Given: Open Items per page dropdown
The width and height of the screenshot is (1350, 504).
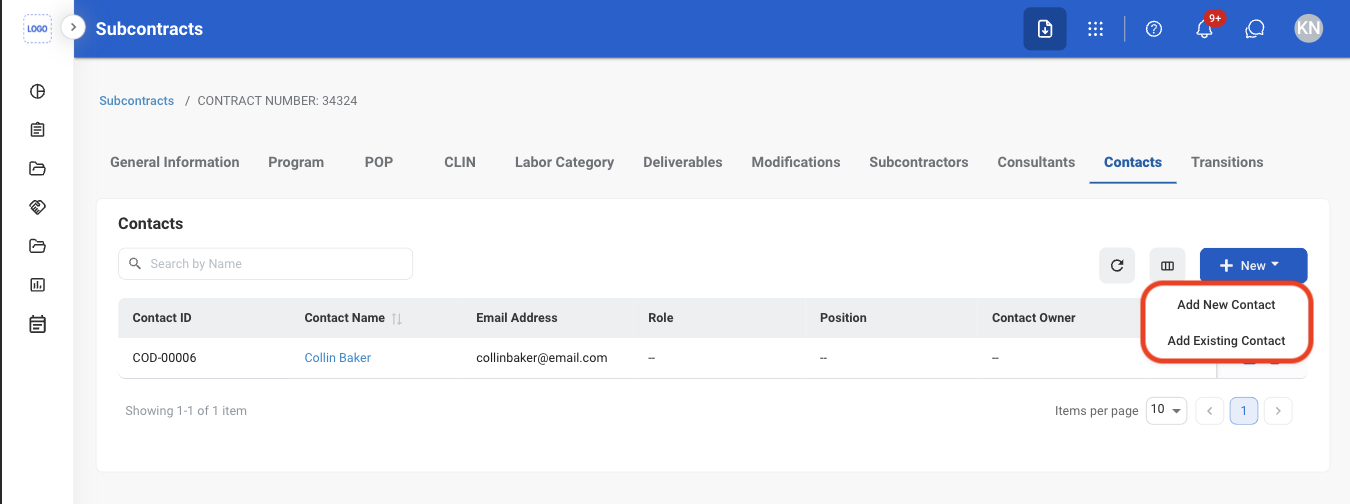Looking at the screenshot, I should click(x=1166, y=411).
